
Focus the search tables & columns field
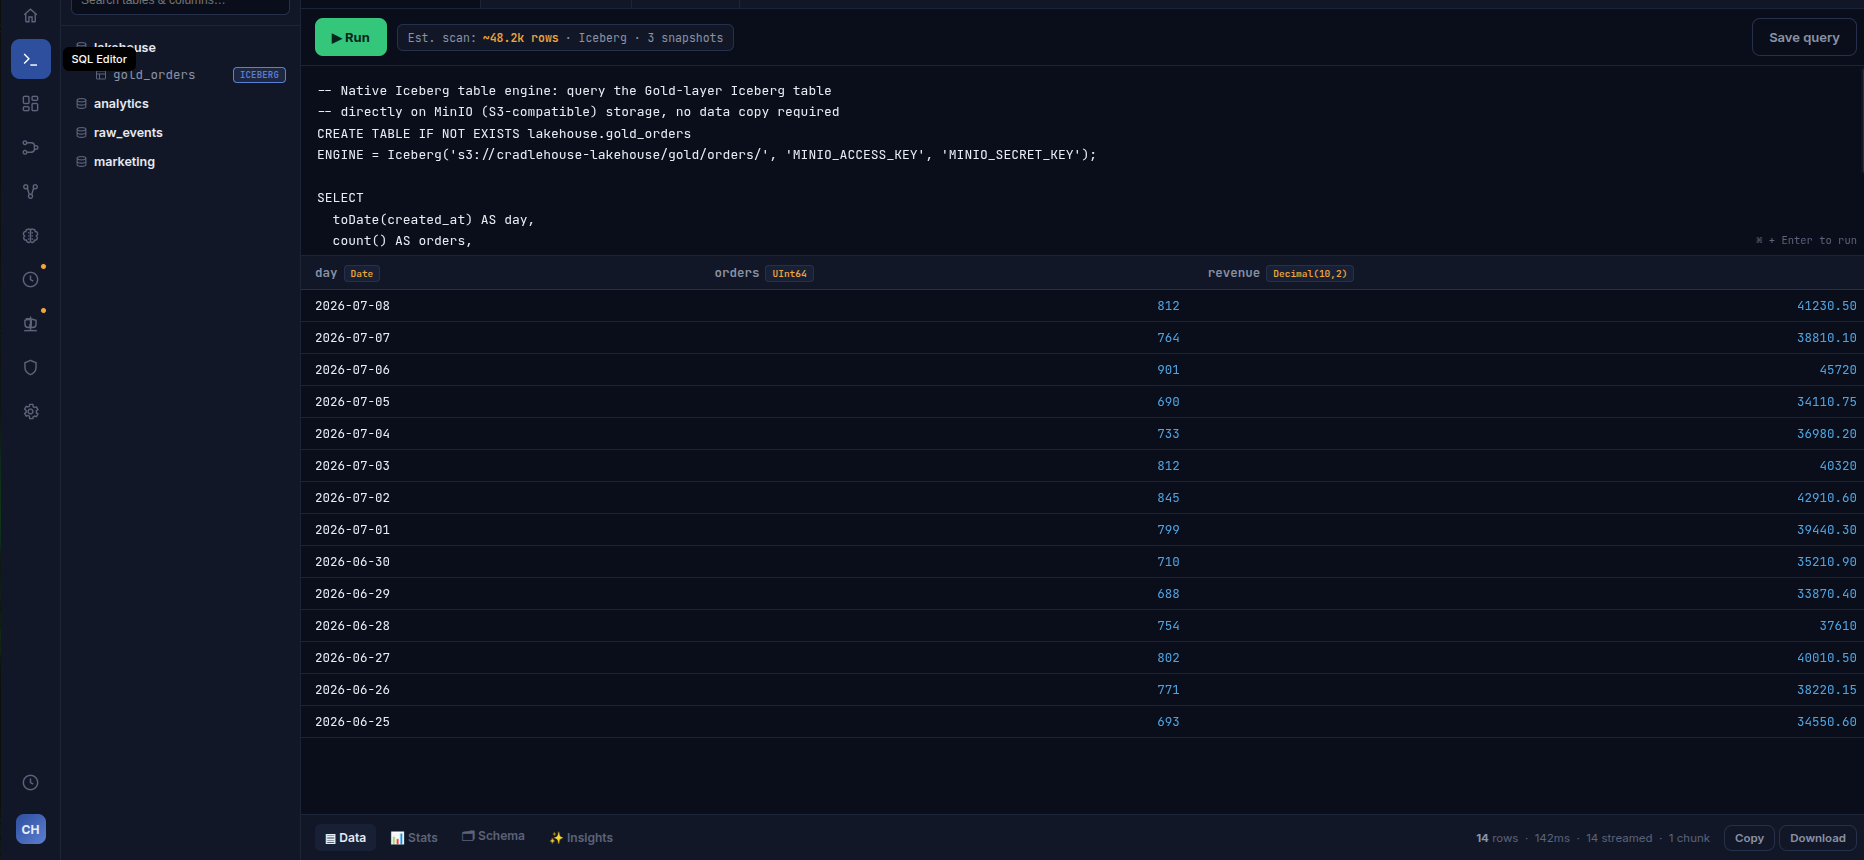point(180,4)
